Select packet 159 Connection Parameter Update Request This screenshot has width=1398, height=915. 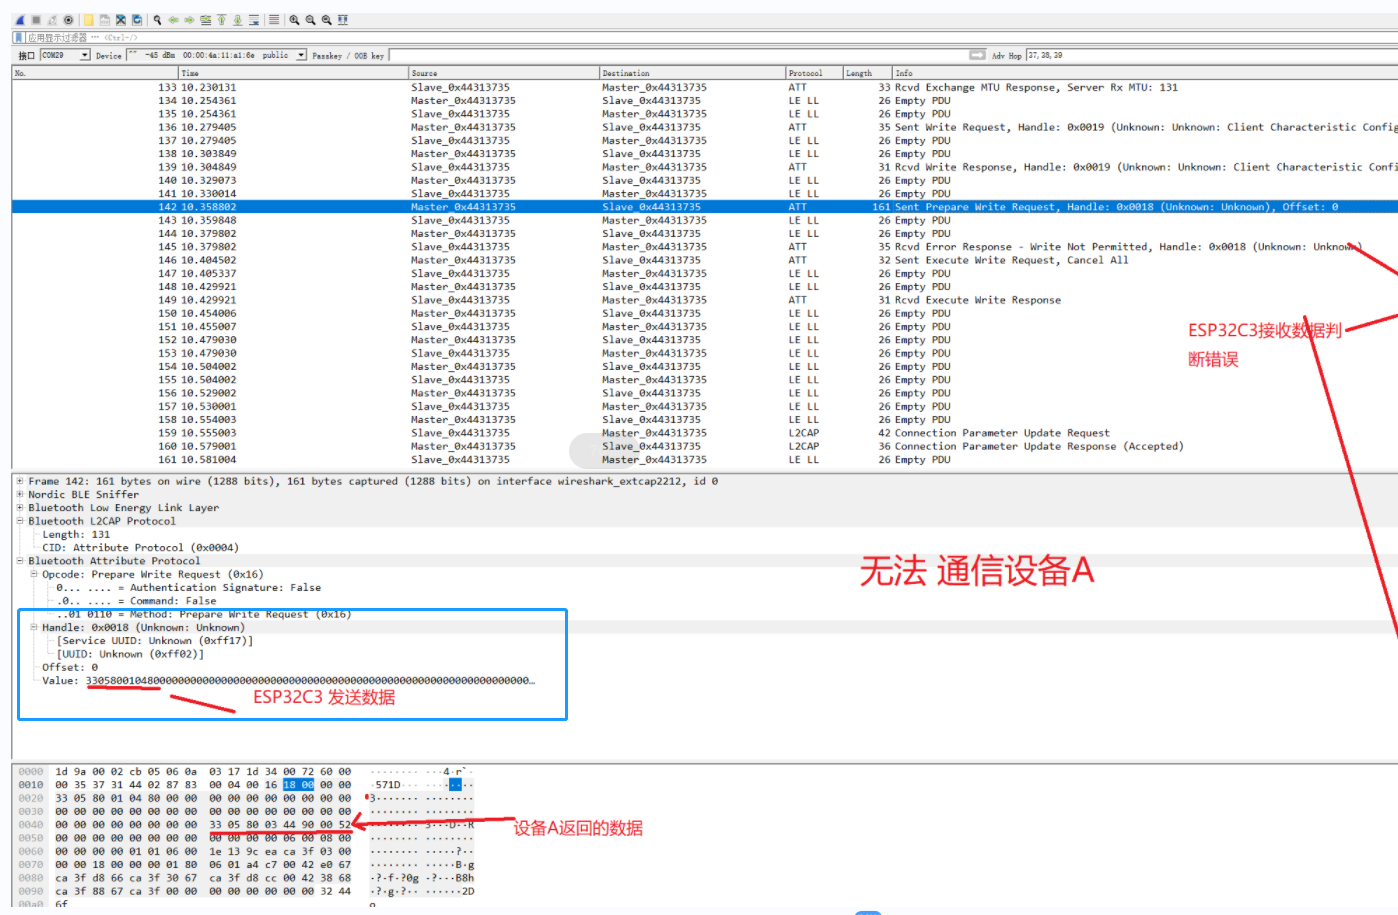point(705,433)
